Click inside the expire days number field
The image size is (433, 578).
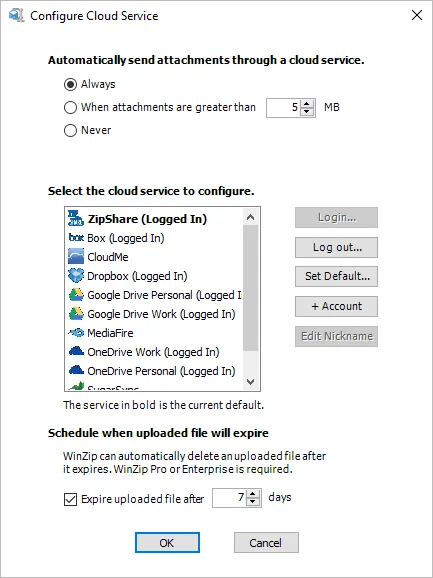click(x=230, y=498)
